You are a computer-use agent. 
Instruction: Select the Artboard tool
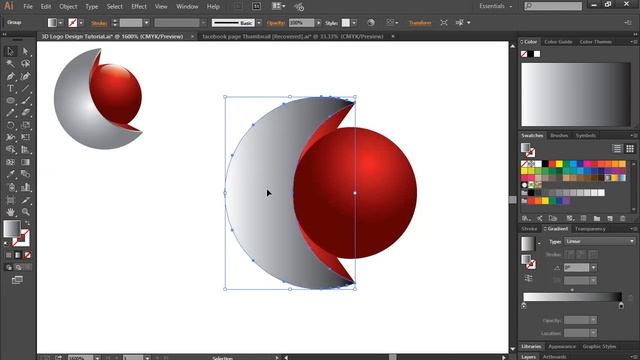(10, 200)
